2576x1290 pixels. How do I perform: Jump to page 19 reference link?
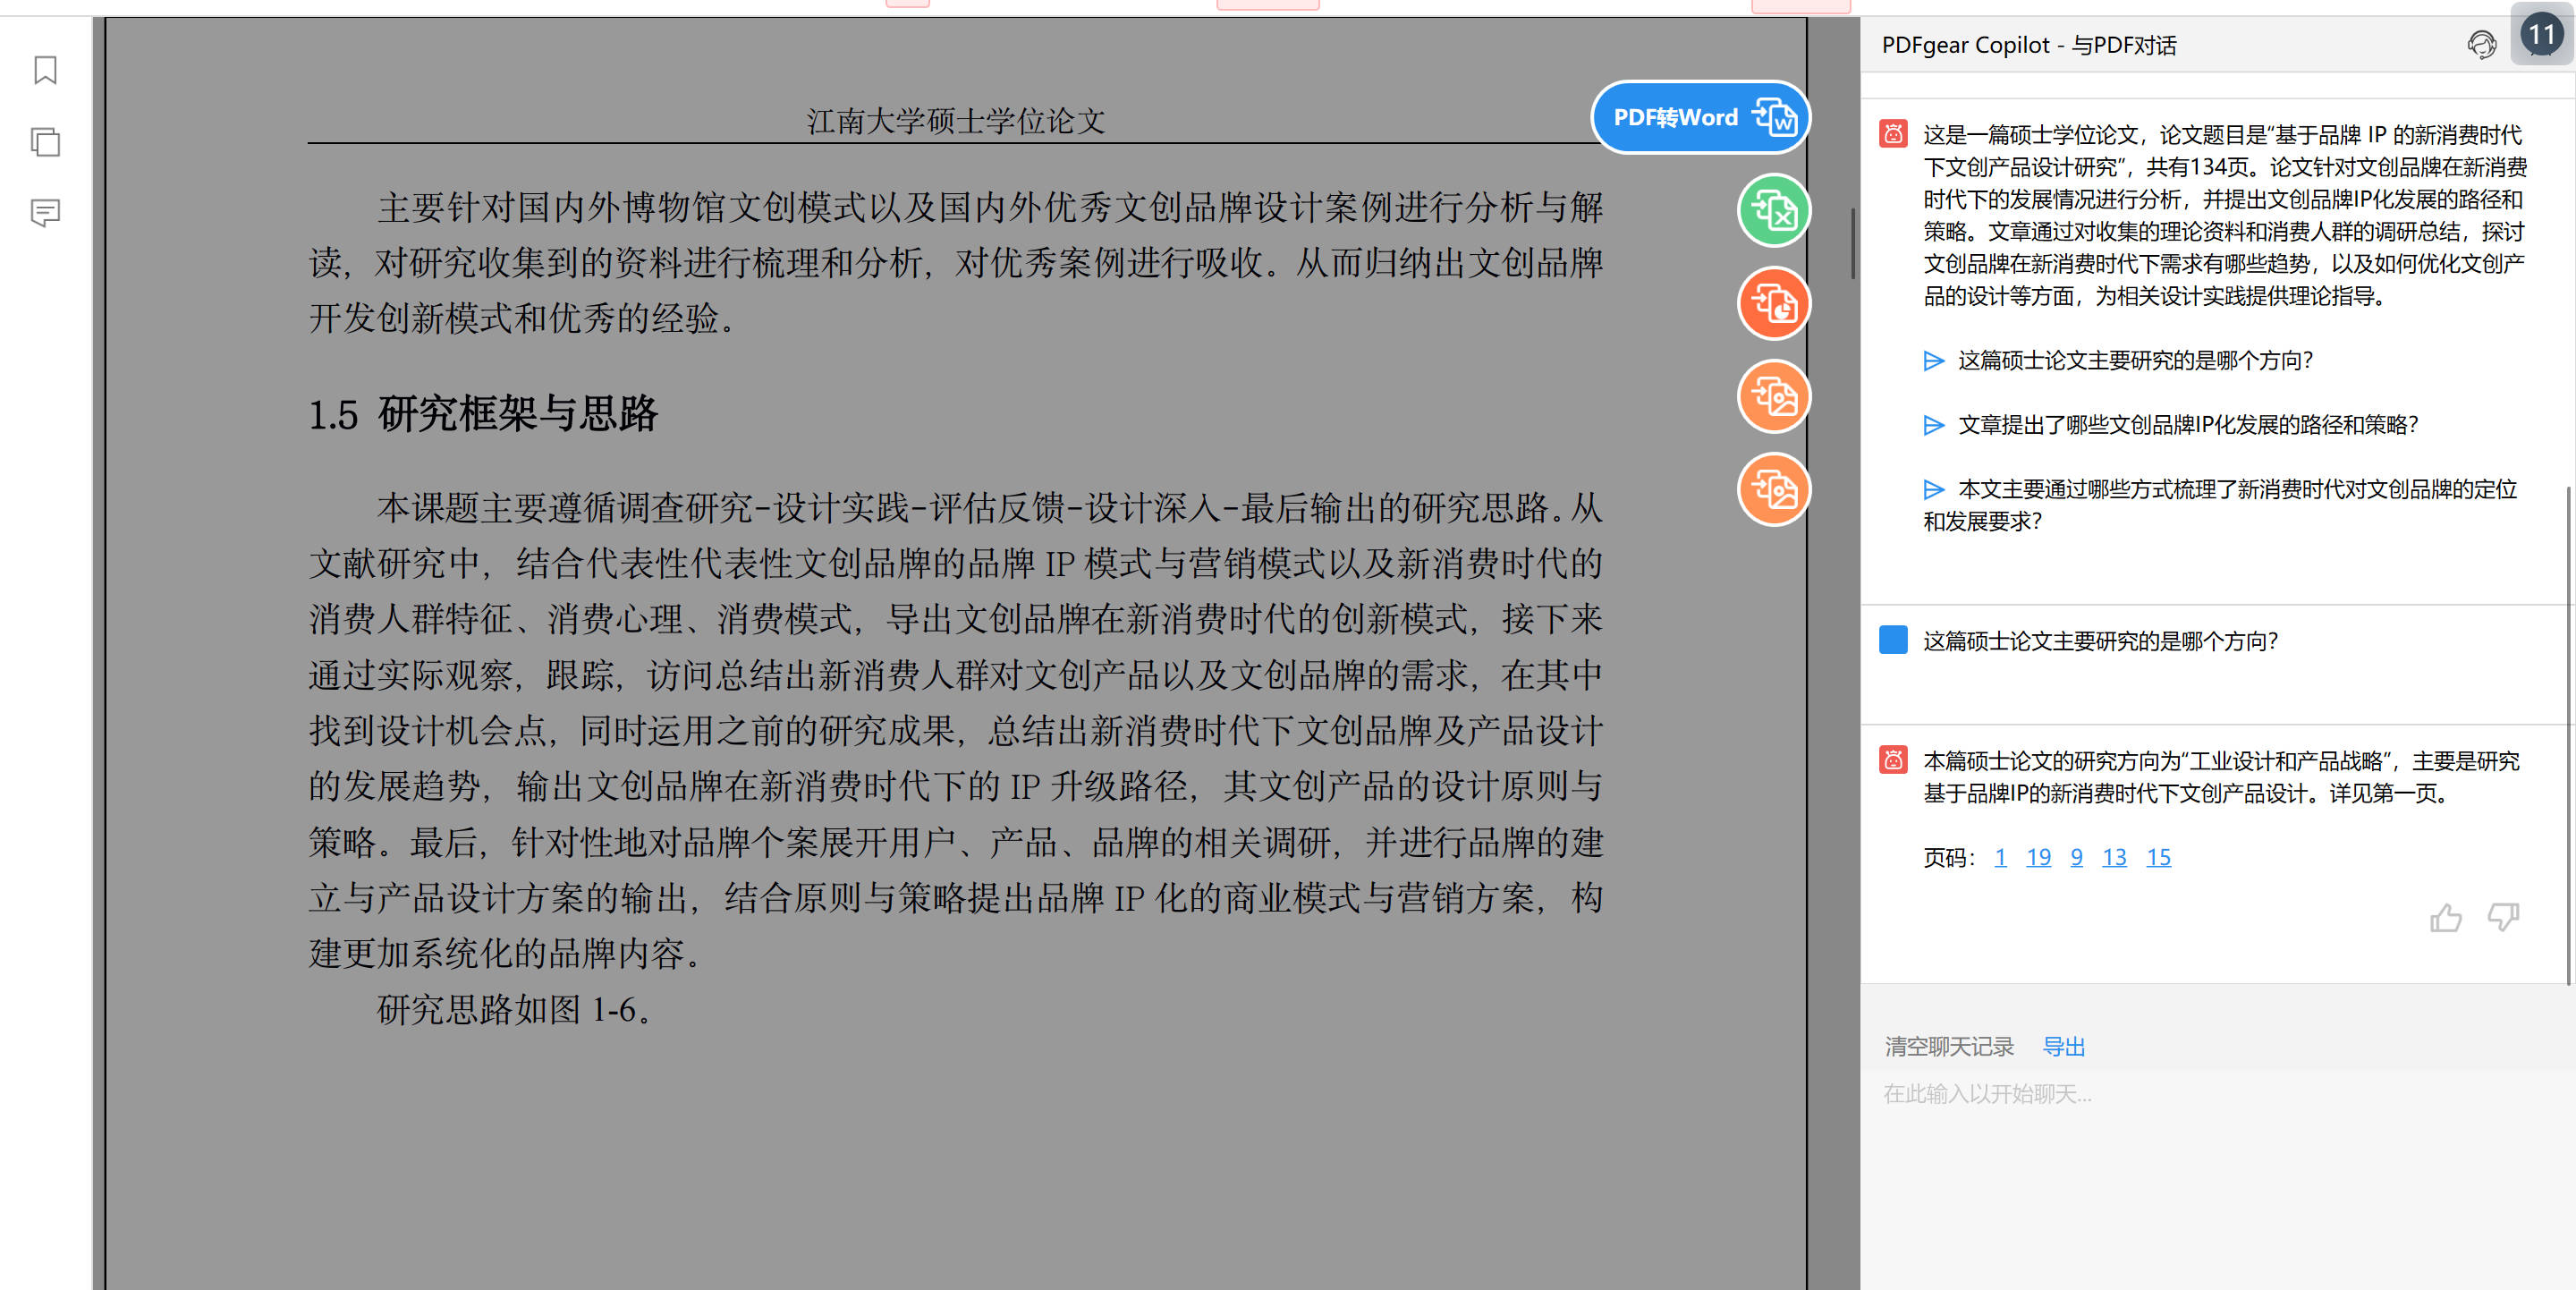click(x=2038, y=857)
